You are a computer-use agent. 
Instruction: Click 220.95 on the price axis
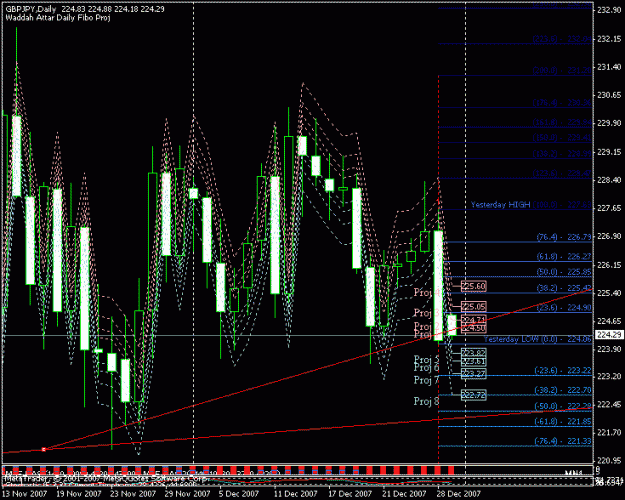click(609, 460)
